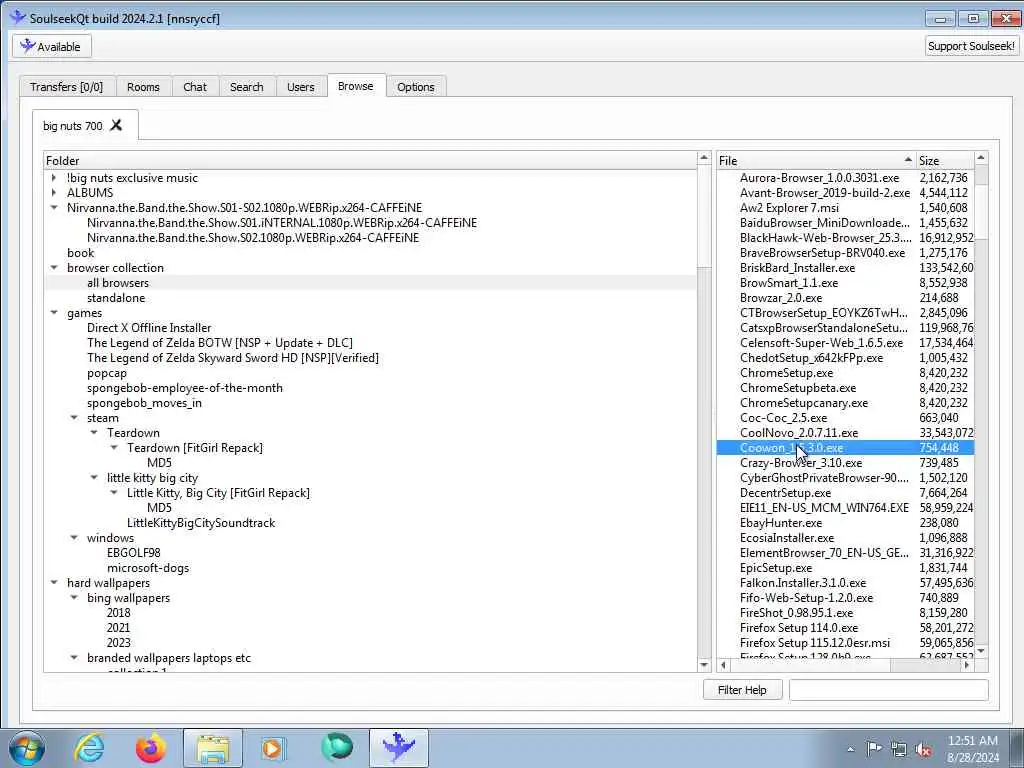Select the 'popcap' folder
This screenshot has height=768, width=1024.
tap(106, 373)
